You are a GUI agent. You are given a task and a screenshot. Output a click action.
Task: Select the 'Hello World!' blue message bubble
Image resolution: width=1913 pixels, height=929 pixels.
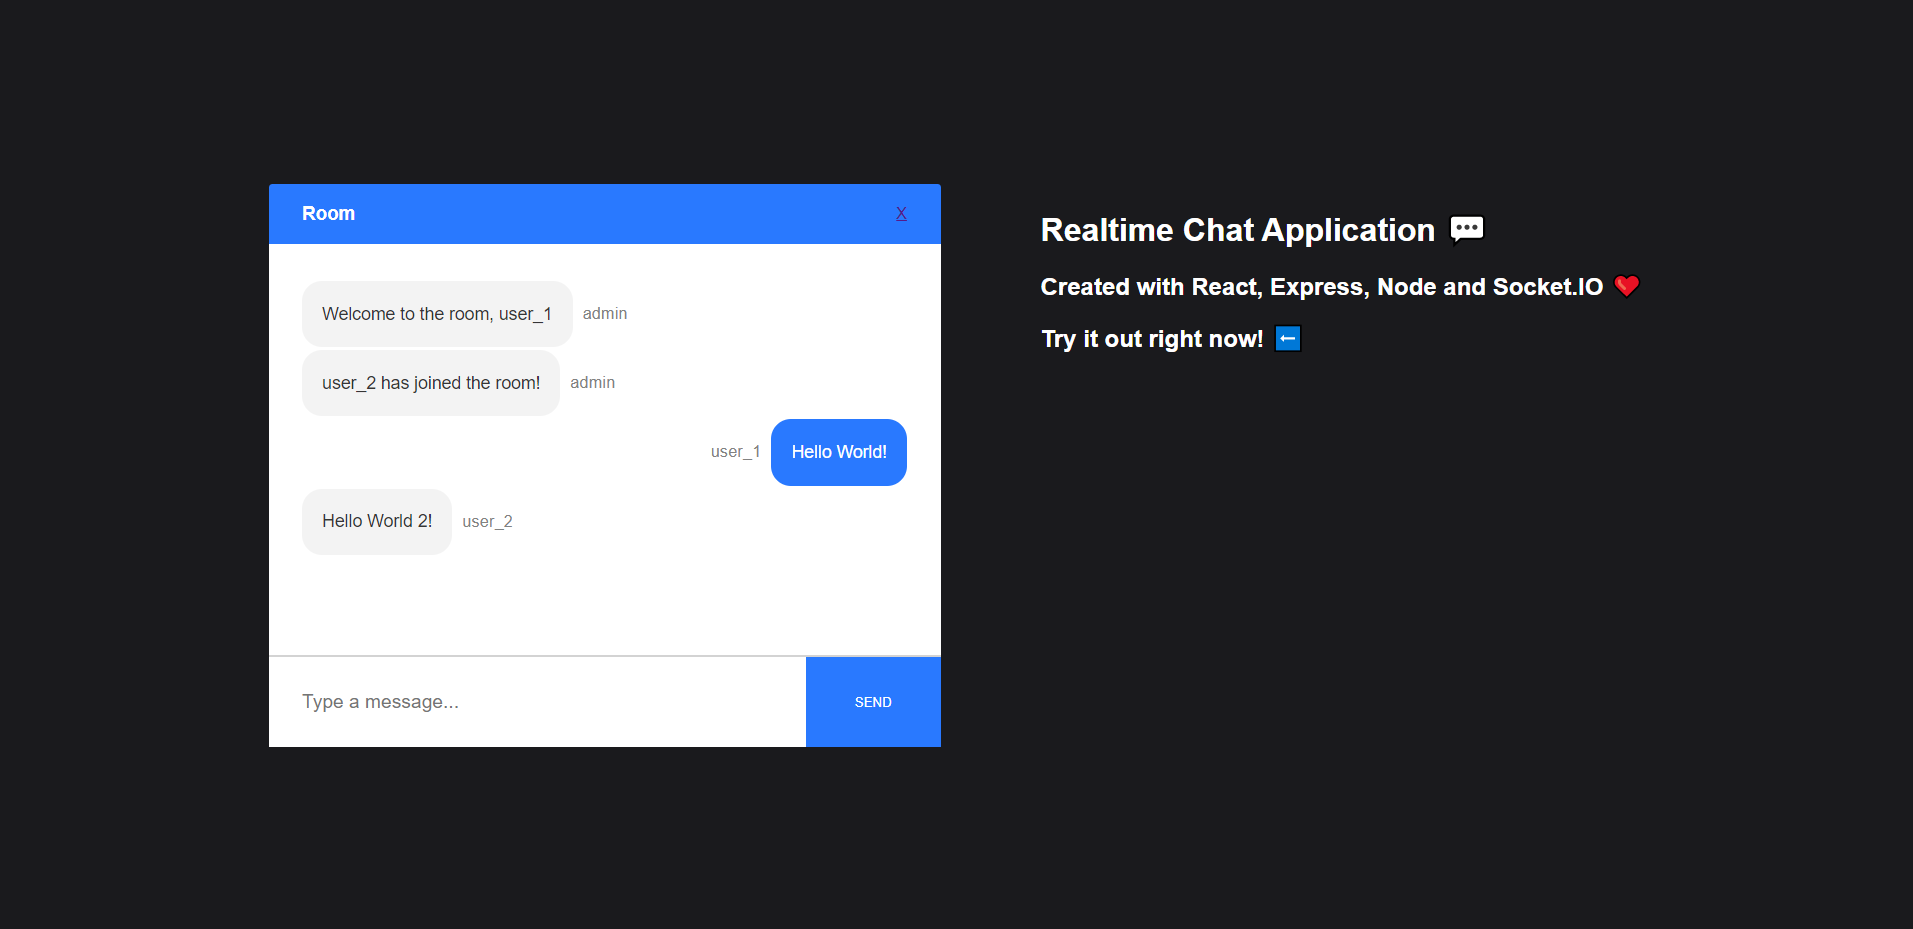click(838, 452)
